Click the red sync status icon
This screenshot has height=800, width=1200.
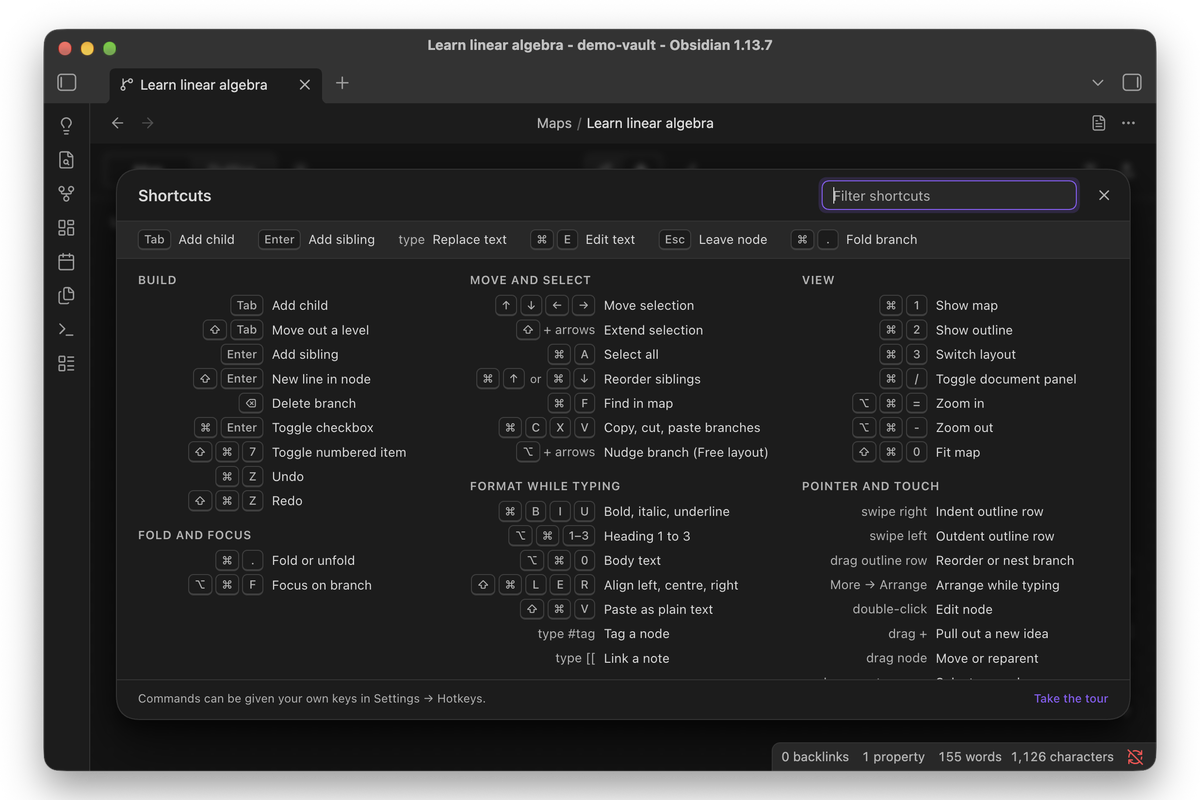[1135, 757]
